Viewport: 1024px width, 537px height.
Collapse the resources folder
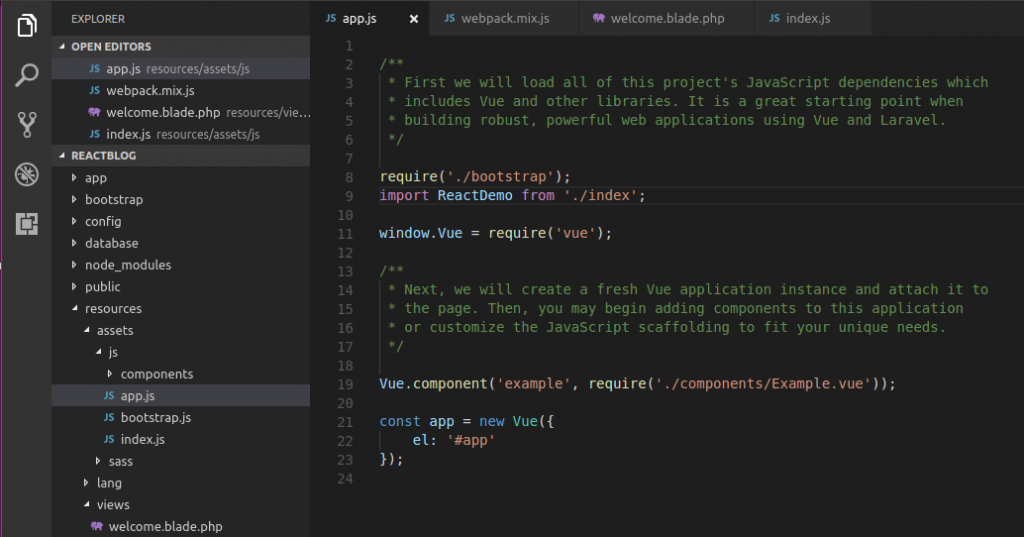point(76,309)
